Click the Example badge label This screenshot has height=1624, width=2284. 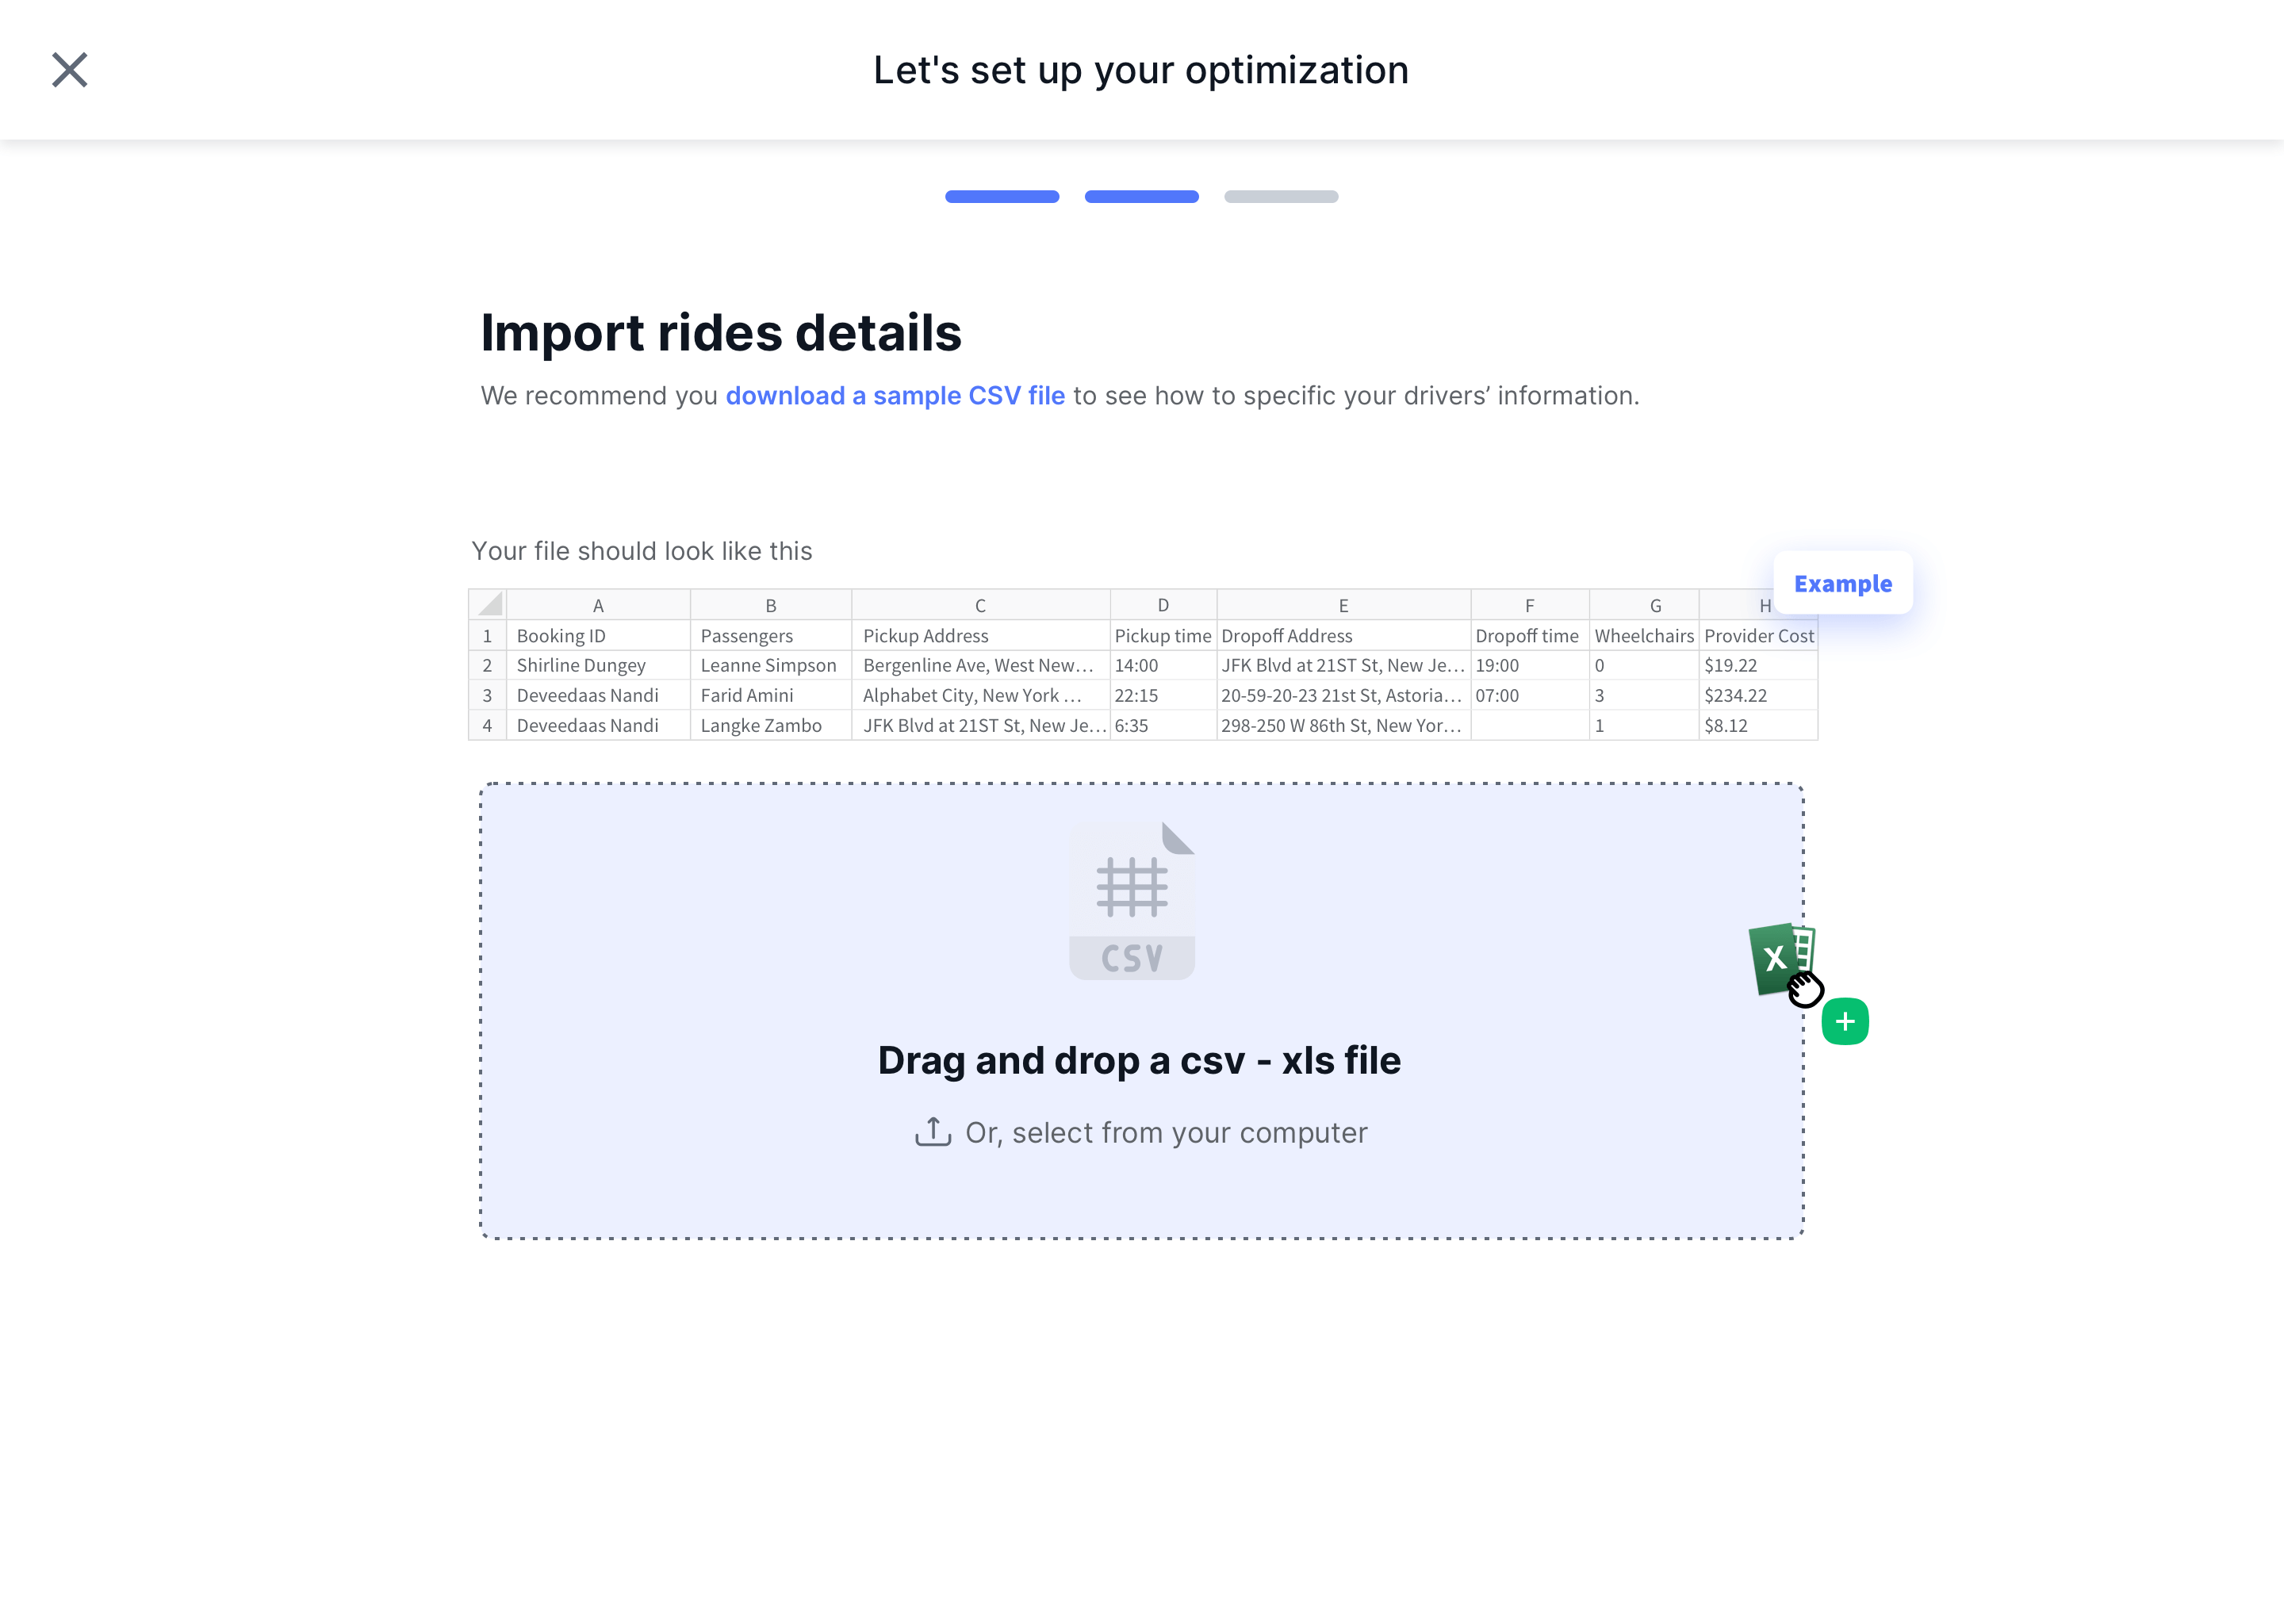click(x=1842, y=583)
